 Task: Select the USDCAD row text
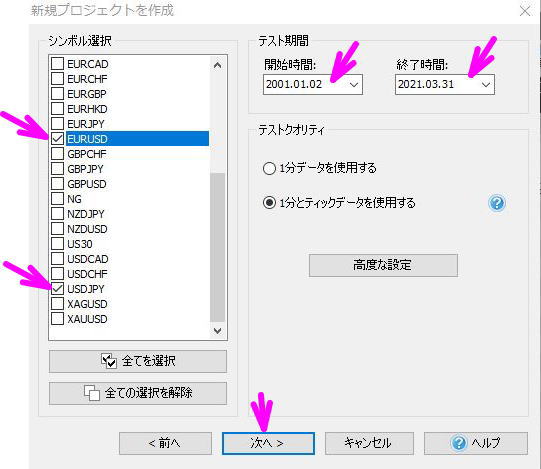pos(88,259)
